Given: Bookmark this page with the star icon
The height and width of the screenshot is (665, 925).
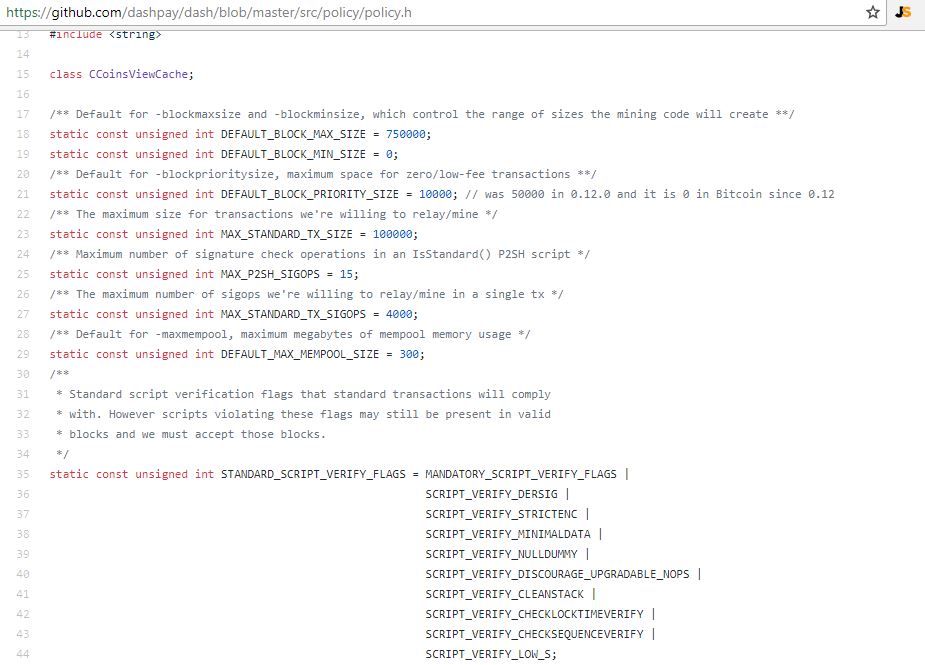Looking at the screenshot, I should click(872, 12).
